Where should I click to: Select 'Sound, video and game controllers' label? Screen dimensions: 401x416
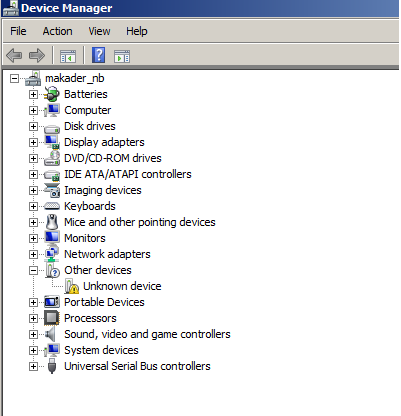(147, 334)
